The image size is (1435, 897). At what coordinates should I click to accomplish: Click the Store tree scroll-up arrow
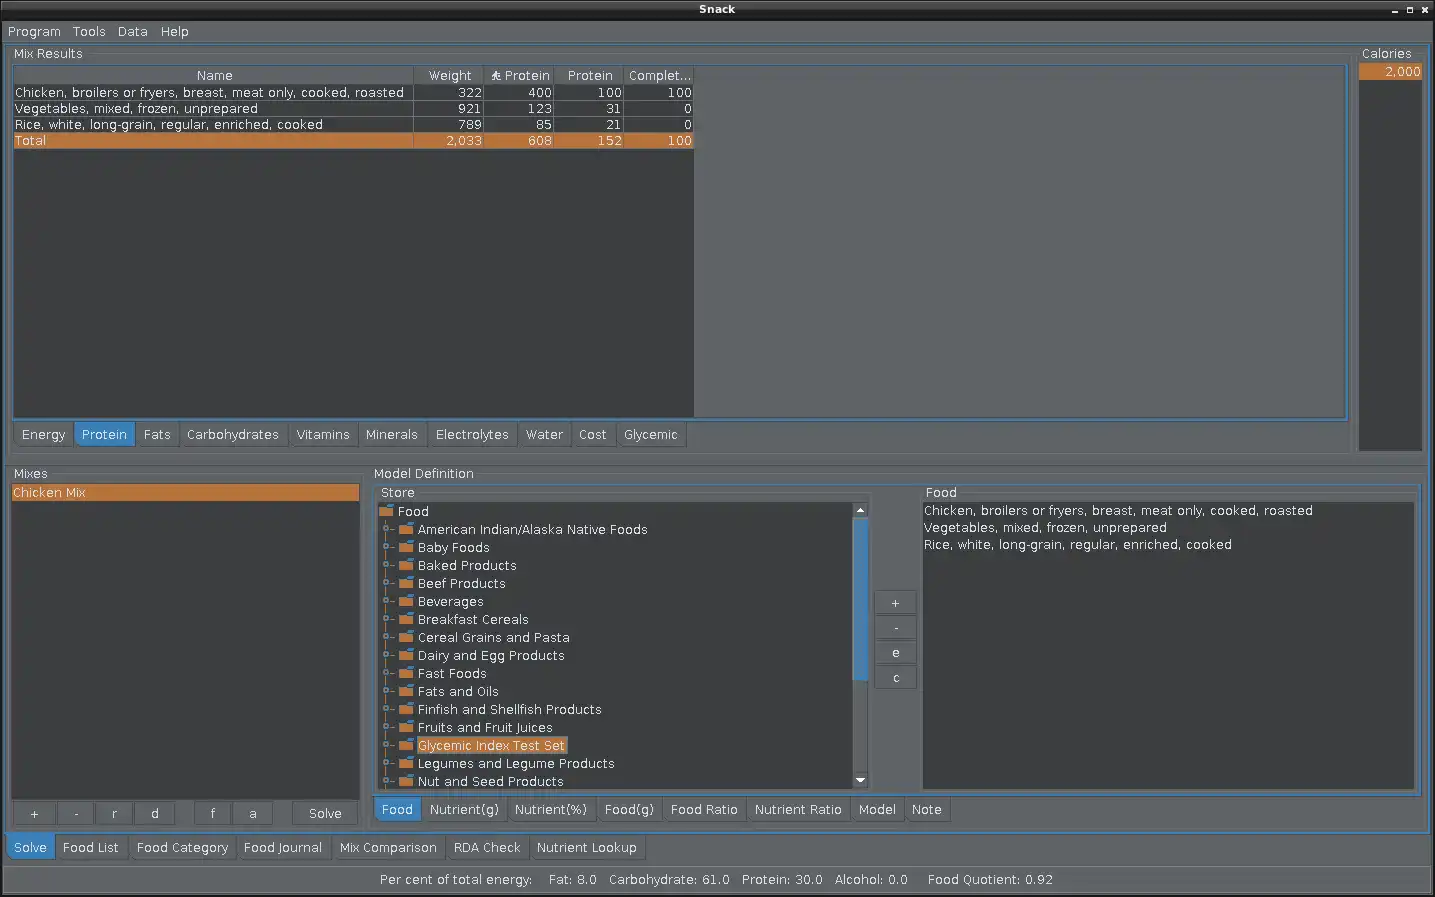(860, 511)
